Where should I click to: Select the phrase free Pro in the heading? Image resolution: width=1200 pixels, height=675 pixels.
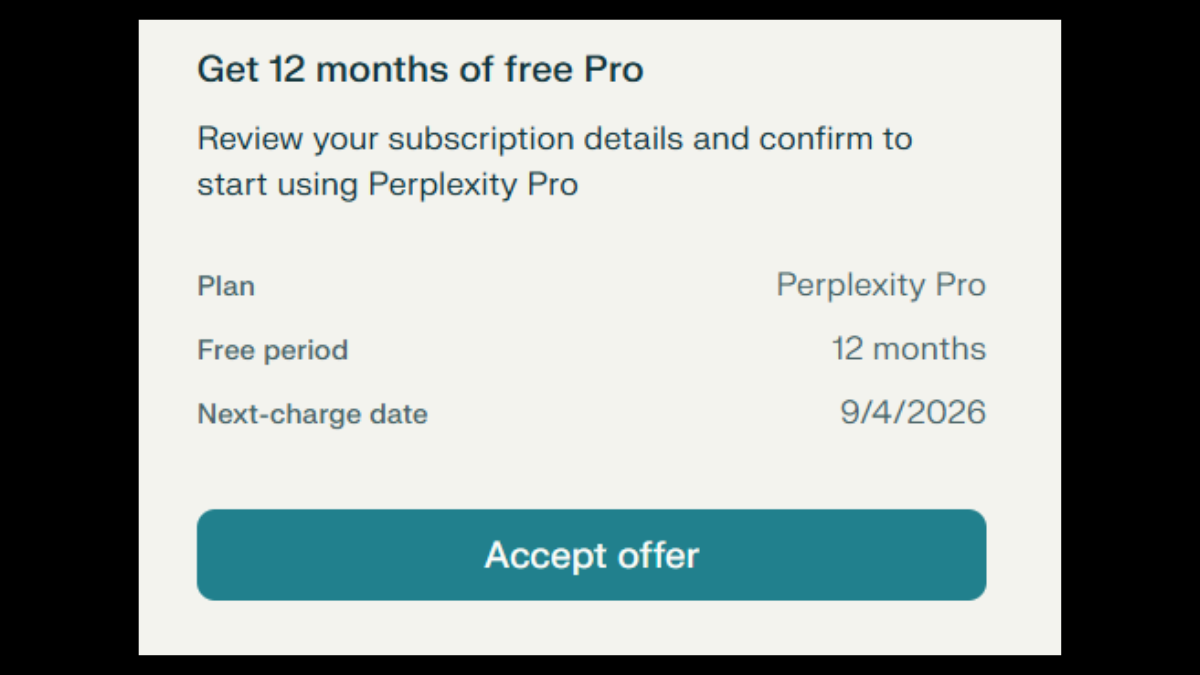(575, 69)
